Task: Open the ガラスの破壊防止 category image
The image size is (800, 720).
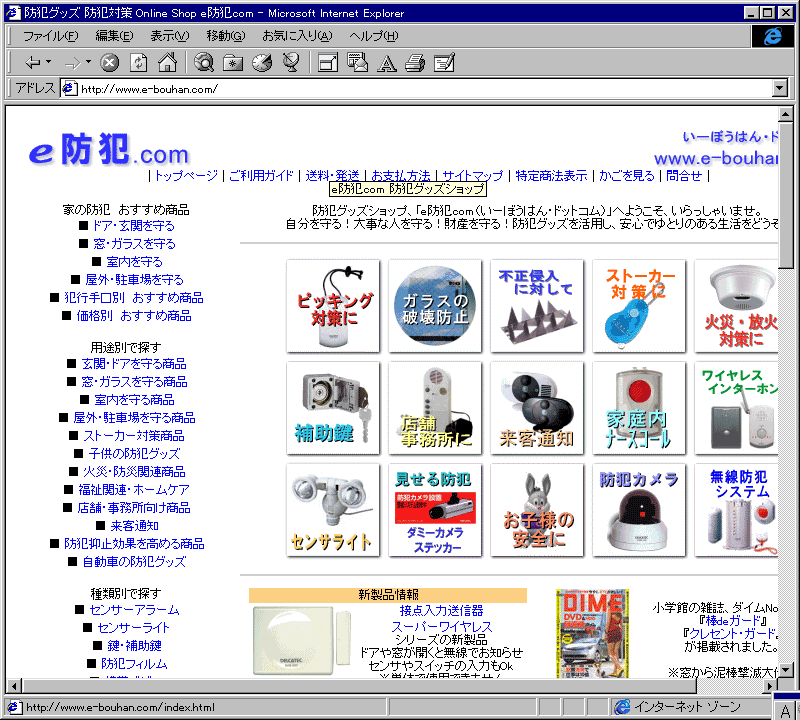Action: 435,306
